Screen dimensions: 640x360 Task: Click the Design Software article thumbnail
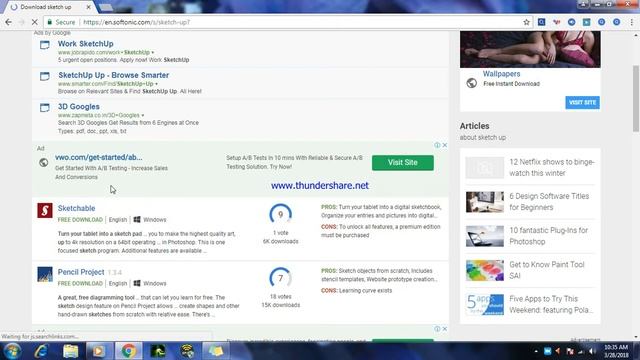pyautogui.click(x=485, y=202)
